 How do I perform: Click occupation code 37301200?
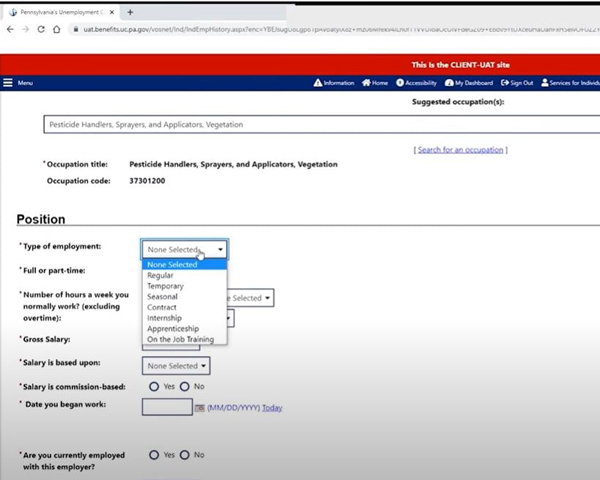[147, 181]
